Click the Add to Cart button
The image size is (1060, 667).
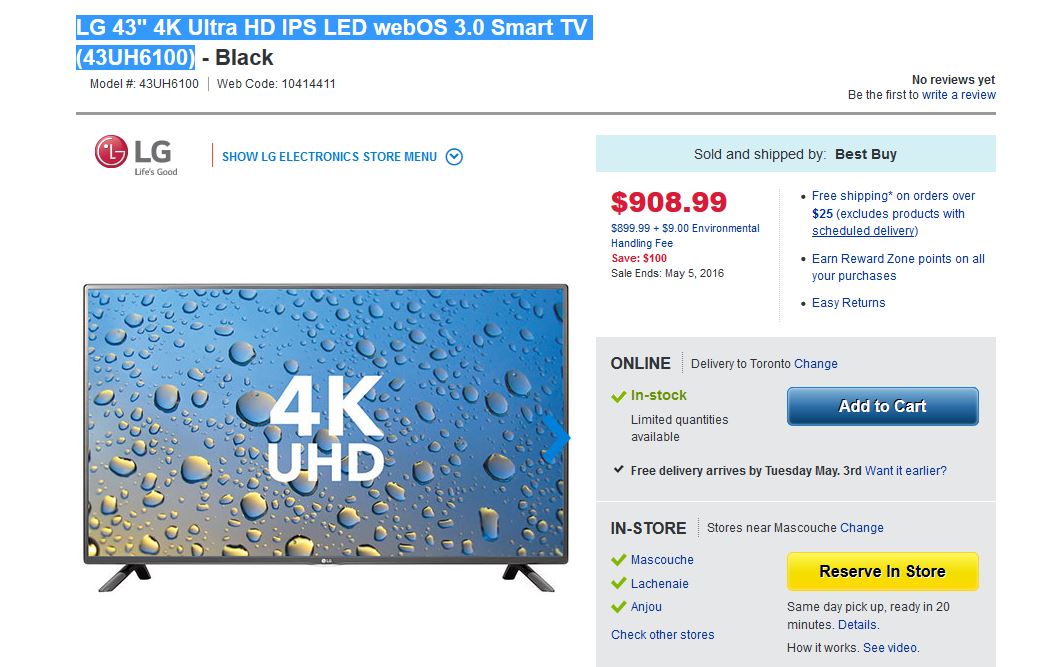coord(882,406)
